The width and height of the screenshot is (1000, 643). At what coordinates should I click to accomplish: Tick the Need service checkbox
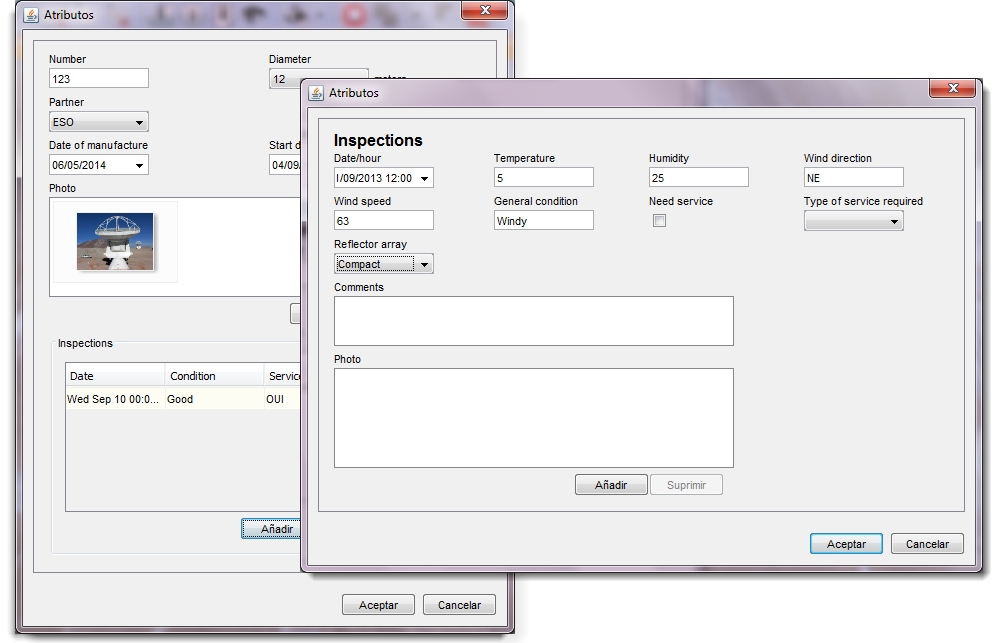pyautogui.click(x=659, y=221)
